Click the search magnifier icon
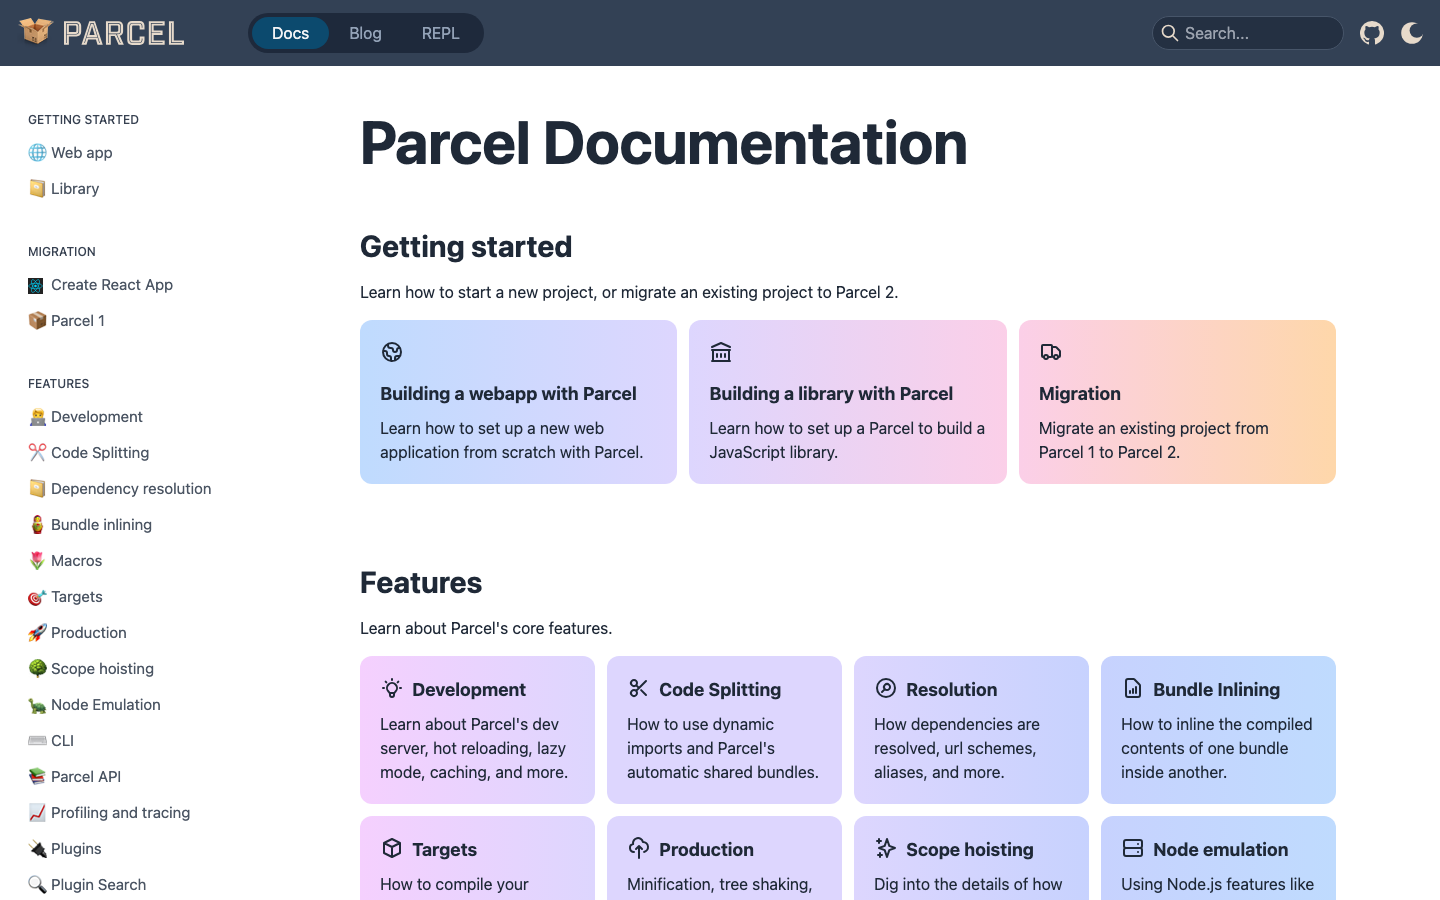The width and height of the screenshot is (1440, 900). click(1169, 33)
